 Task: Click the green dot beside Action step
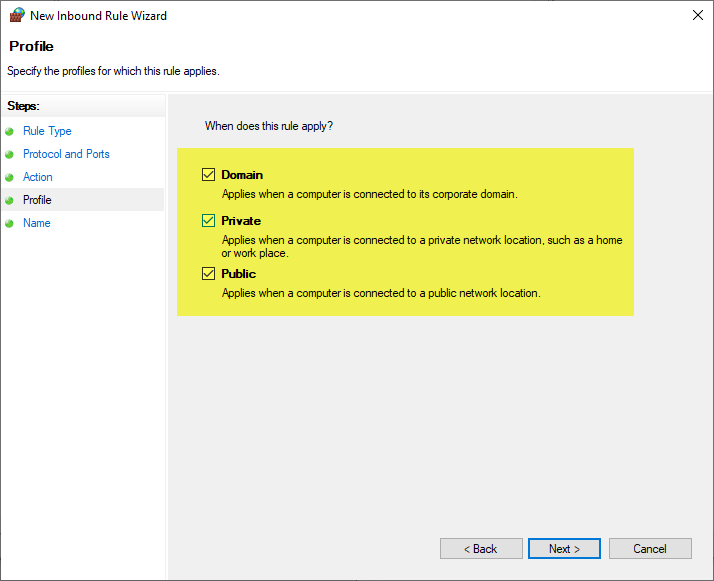click(10, 177)
